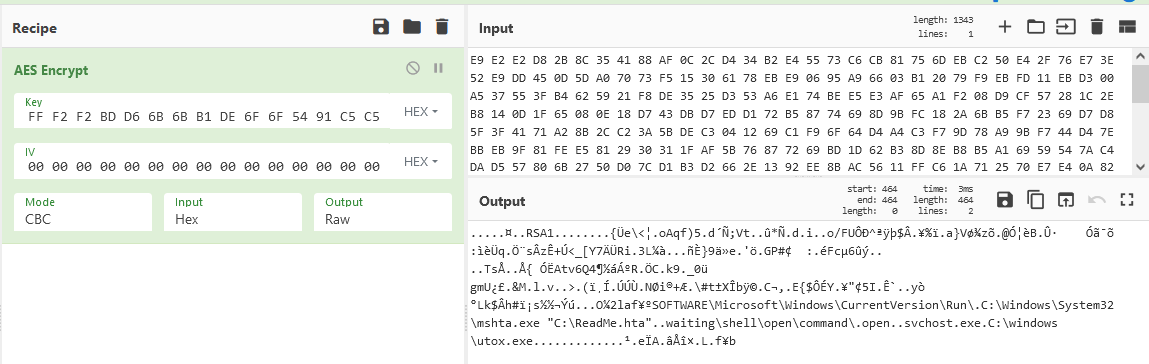Viewport: 1149px width, 364px height.
Task: Save the recipe with the disk icon
Action: pos(380,28)
